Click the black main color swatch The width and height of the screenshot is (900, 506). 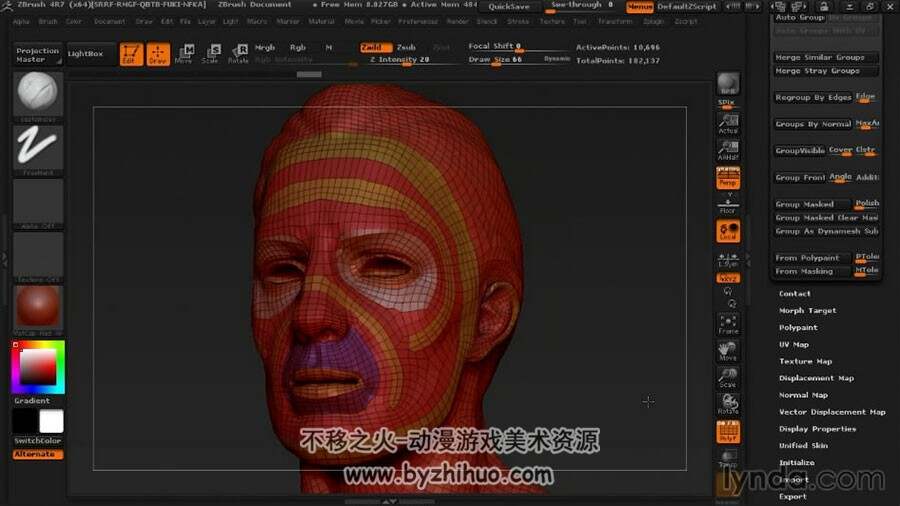coord(25,422)
